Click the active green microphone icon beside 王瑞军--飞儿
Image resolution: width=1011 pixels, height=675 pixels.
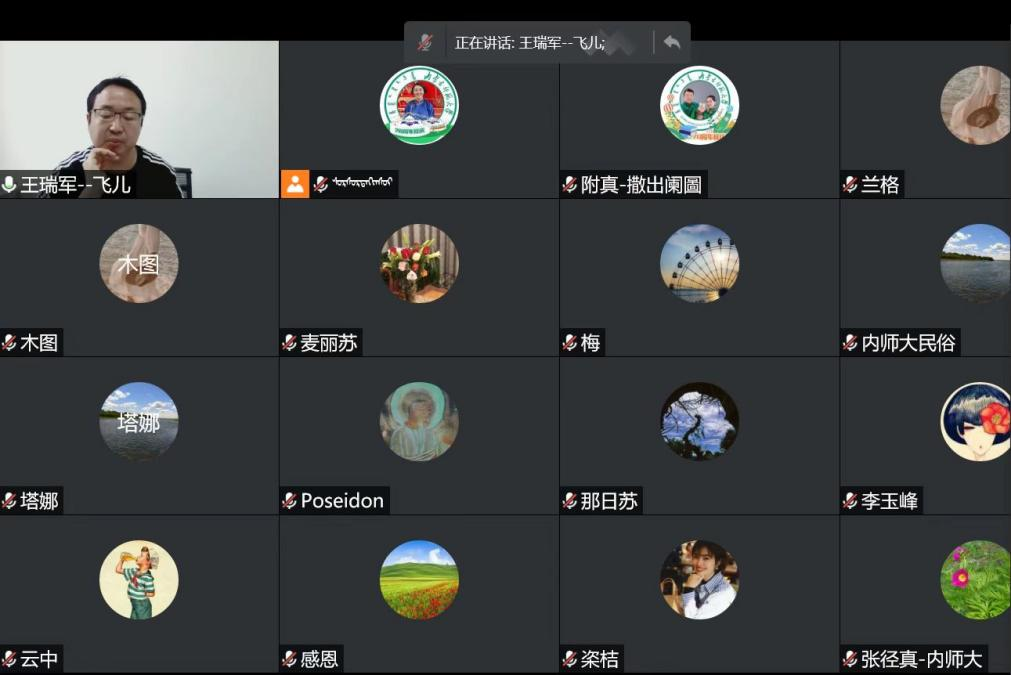click(x=10, y=184)
